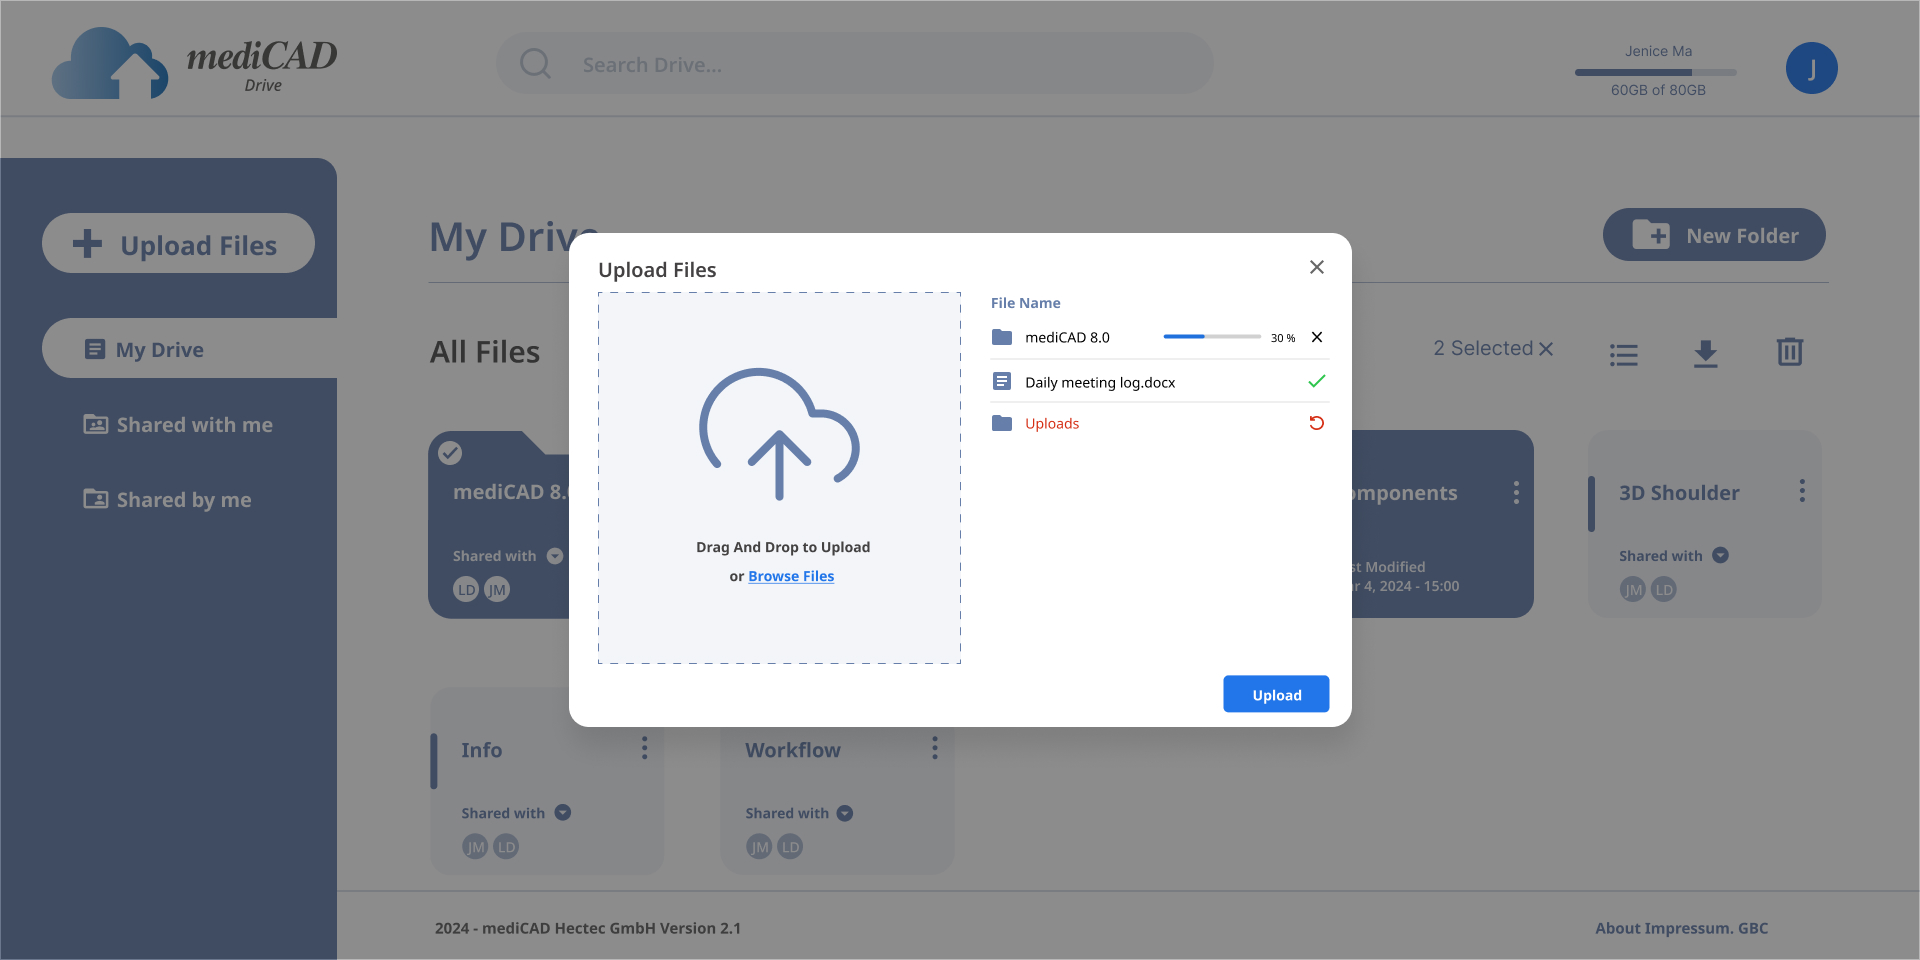Focus the Search Drive field
The width and height of the screenshot is (1920, 960).
[855, 64]
